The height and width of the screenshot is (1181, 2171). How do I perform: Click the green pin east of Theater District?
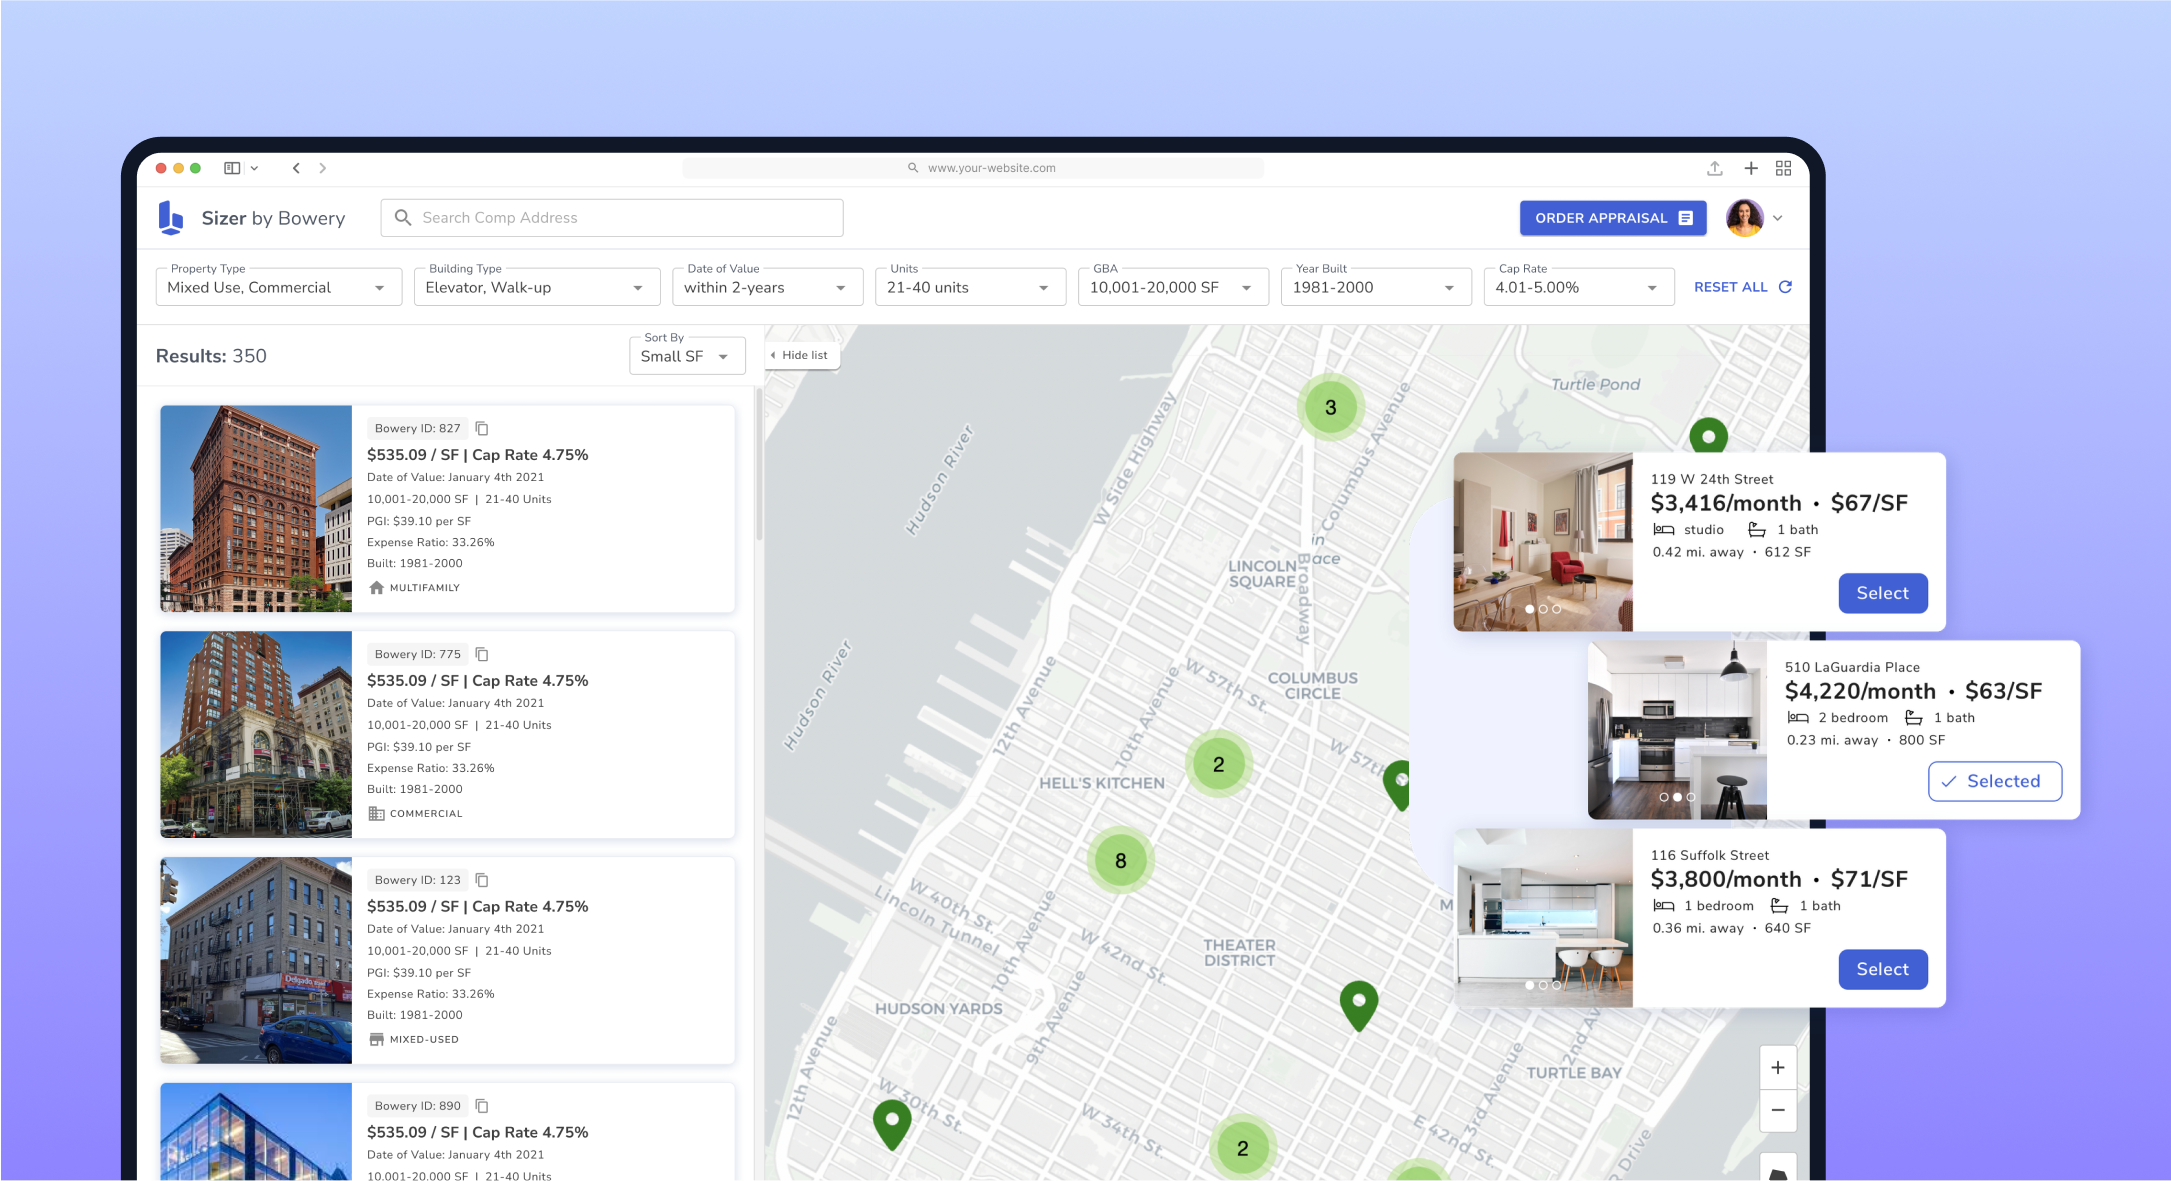[1358, 1005]
